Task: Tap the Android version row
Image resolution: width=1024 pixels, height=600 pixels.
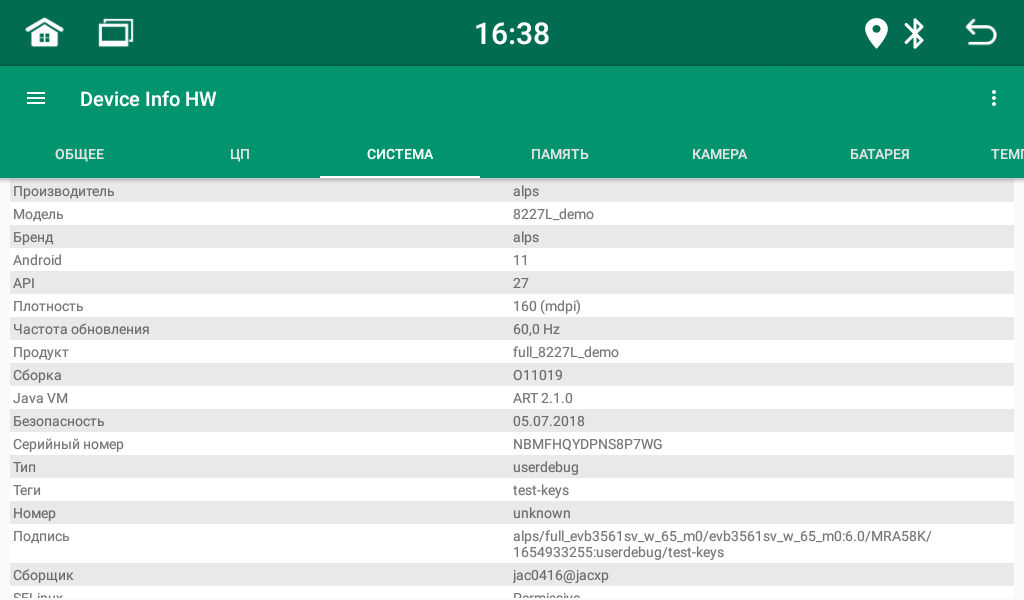Action: (512, 260)
